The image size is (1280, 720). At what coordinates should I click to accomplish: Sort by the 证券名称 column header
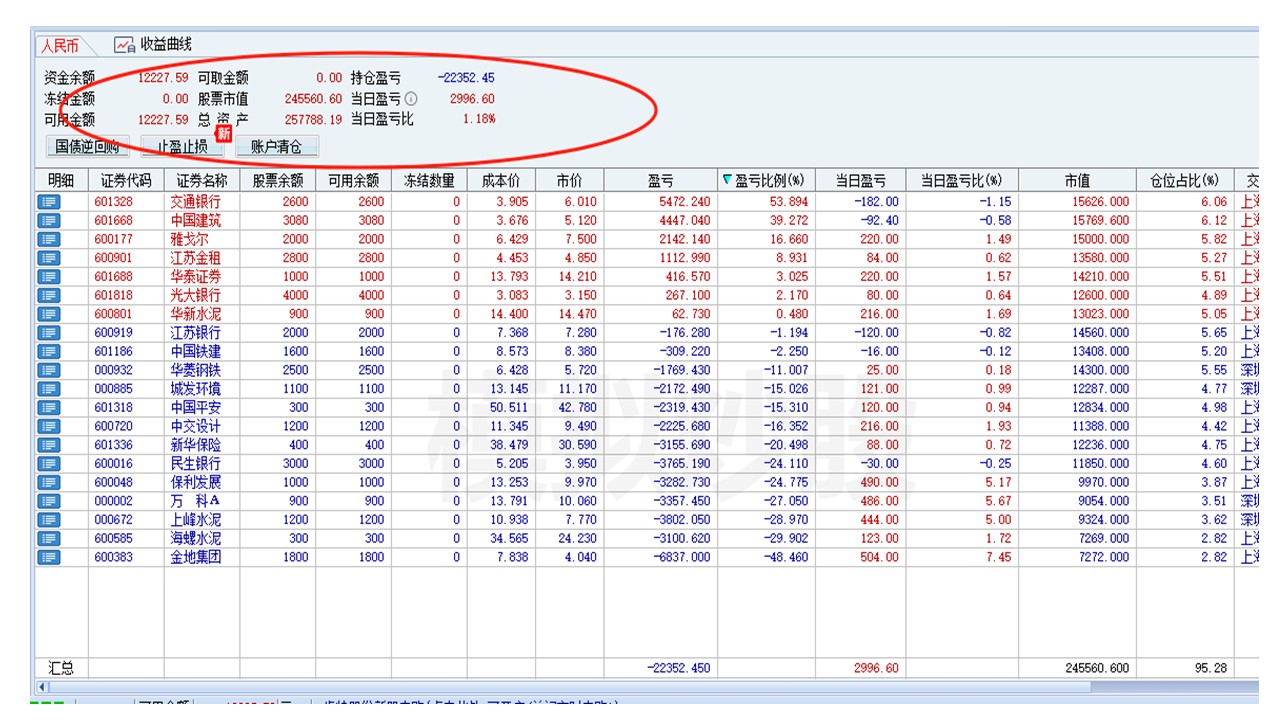coord(202,181)
